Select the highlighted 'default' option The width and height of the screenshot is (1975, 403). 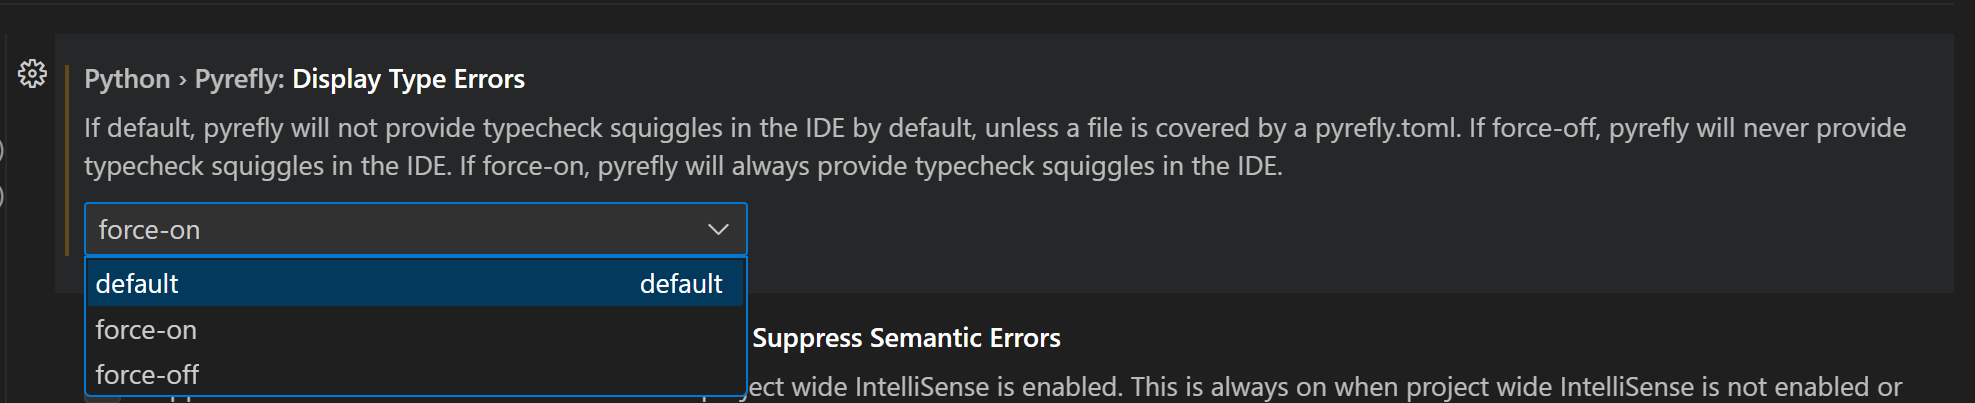point(415,283)
